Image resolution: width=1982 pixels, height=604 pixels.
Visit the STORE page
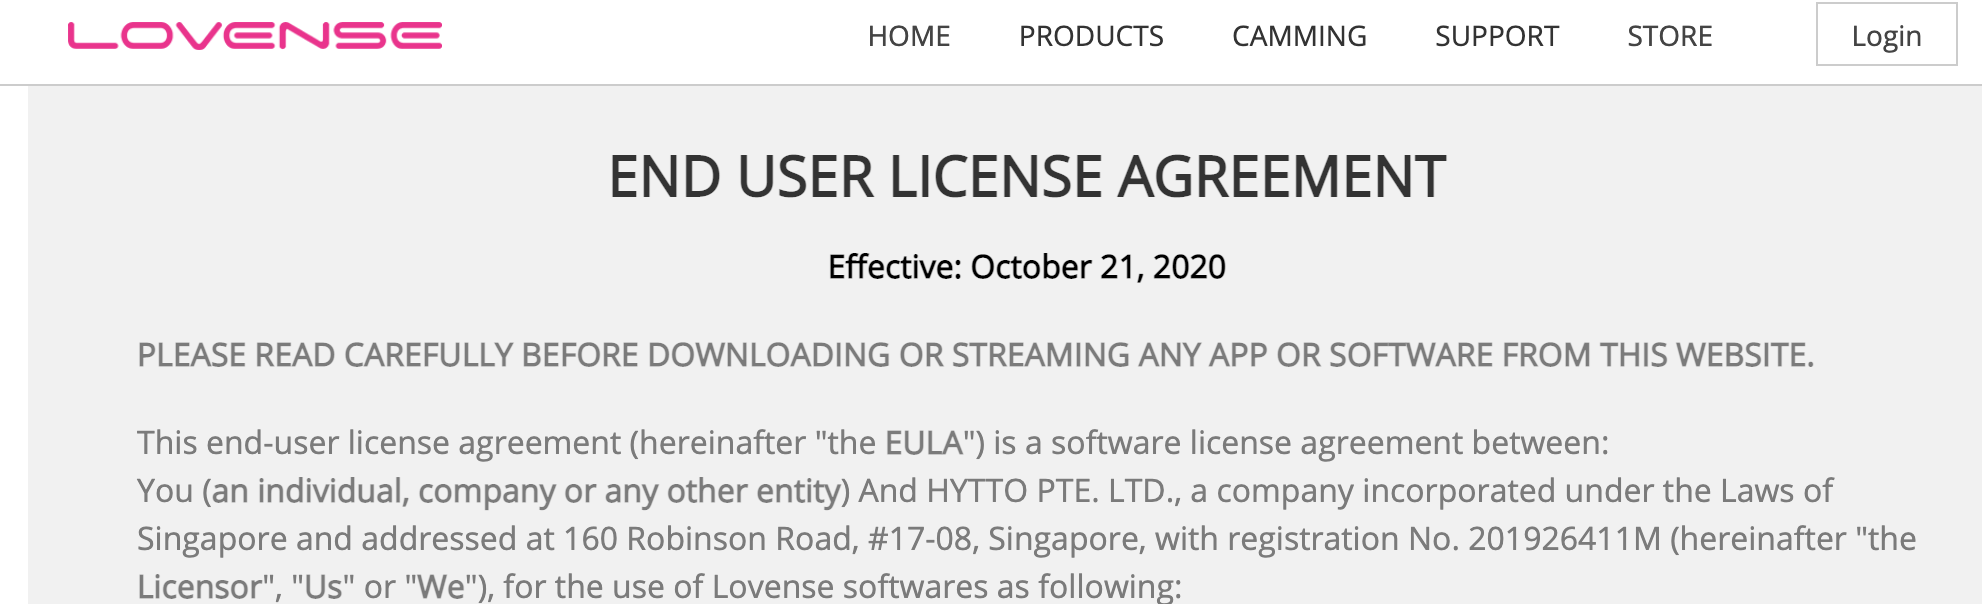tap(1670, 36)
